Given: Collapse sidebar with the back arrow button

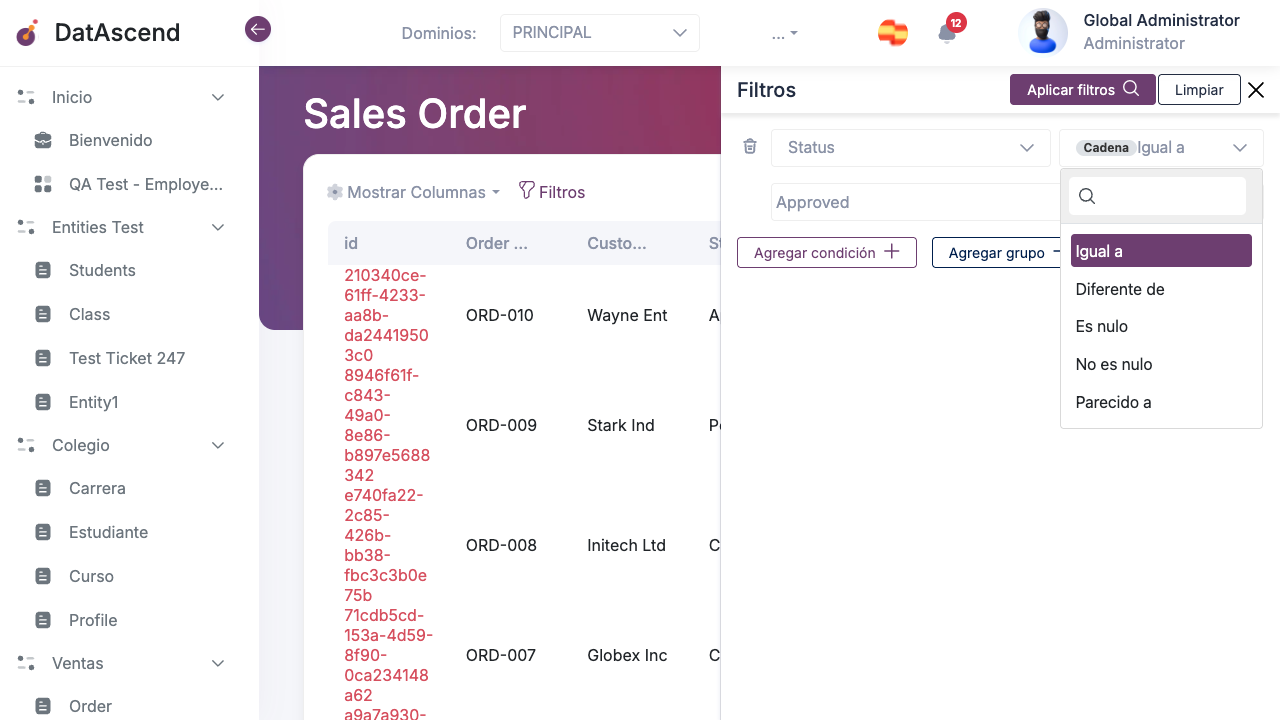Looking at the screenshot, I should pyautogui.click(x=258, y=29).
